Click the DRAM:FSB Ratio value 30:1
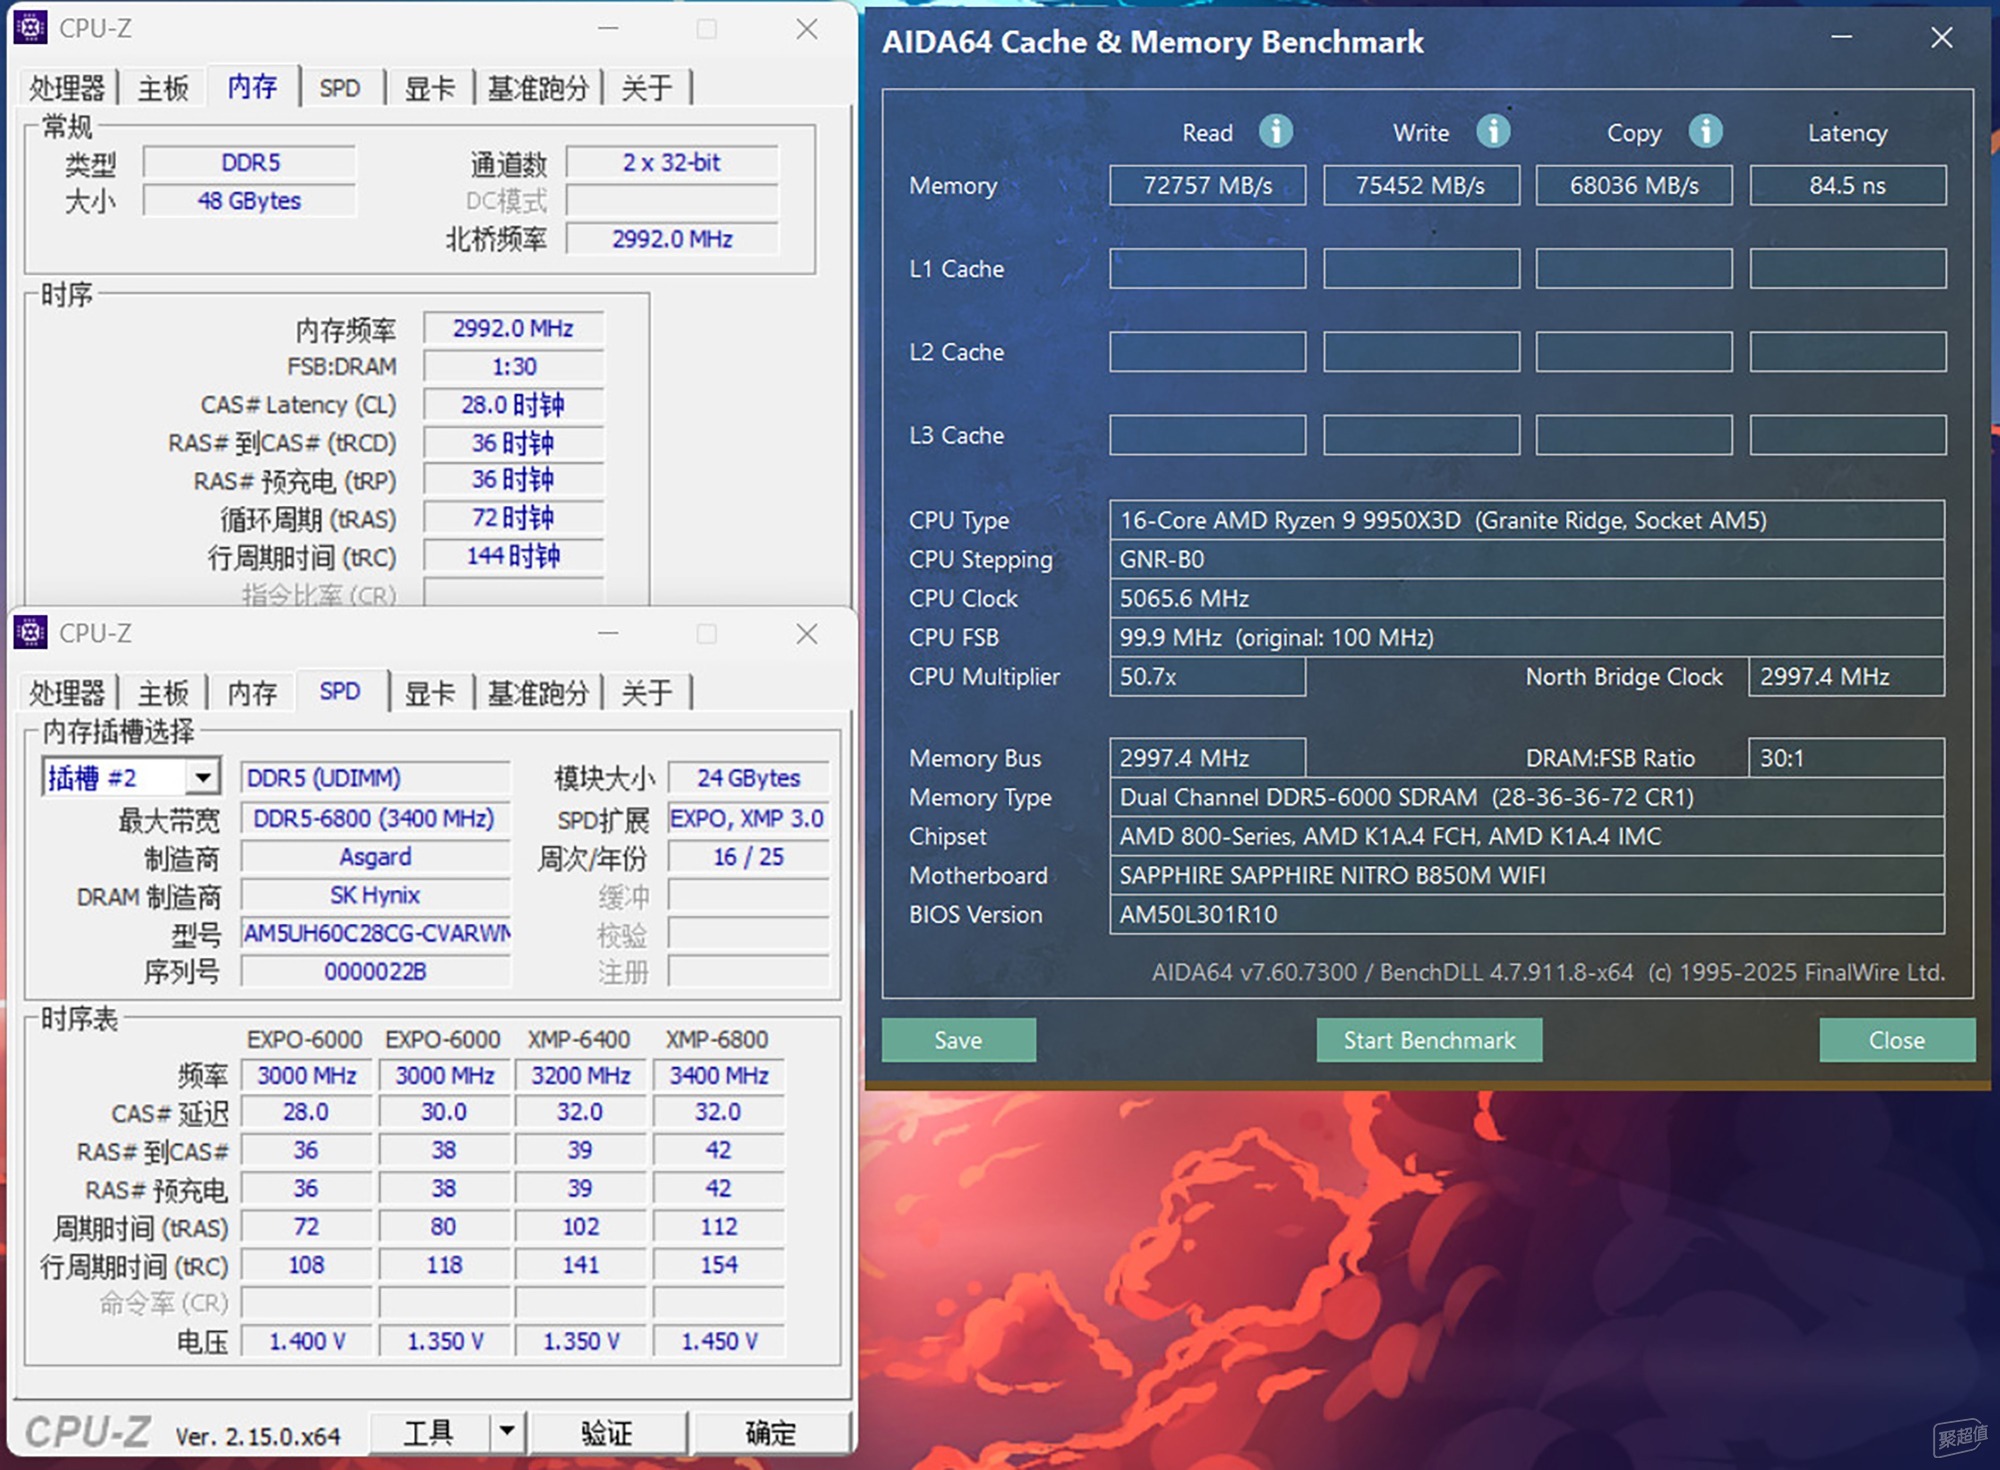This screenshot has width=2000, height=1470. [x=1846, y=758]
